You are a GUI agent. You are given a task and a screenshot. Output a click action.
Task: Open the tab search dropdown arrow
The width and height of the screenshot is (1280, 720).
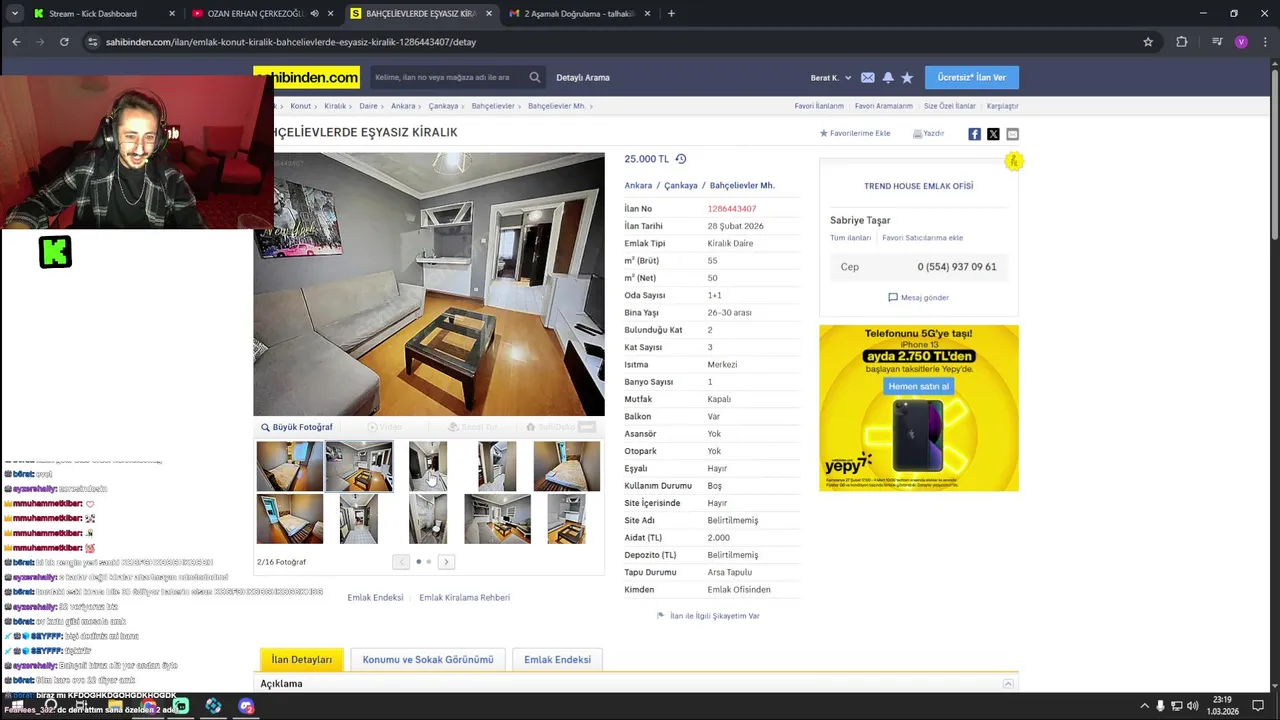pos(14,14)
